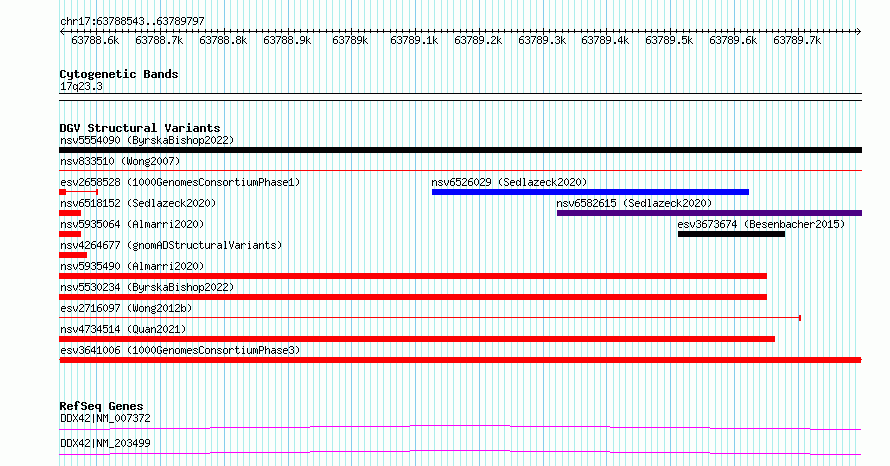This screenshot has width=890, height=466.
Task: Click the thin red esv2716097 variant line
Action: coord(430,318)
